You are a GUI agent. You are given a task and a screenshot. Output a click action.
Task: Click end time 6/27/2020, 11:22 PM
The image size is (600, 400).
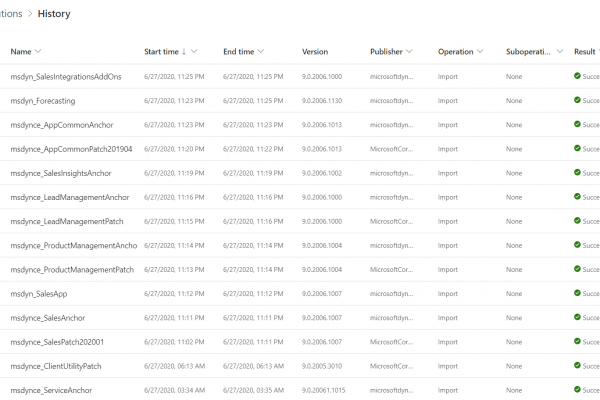coord(253,149)
